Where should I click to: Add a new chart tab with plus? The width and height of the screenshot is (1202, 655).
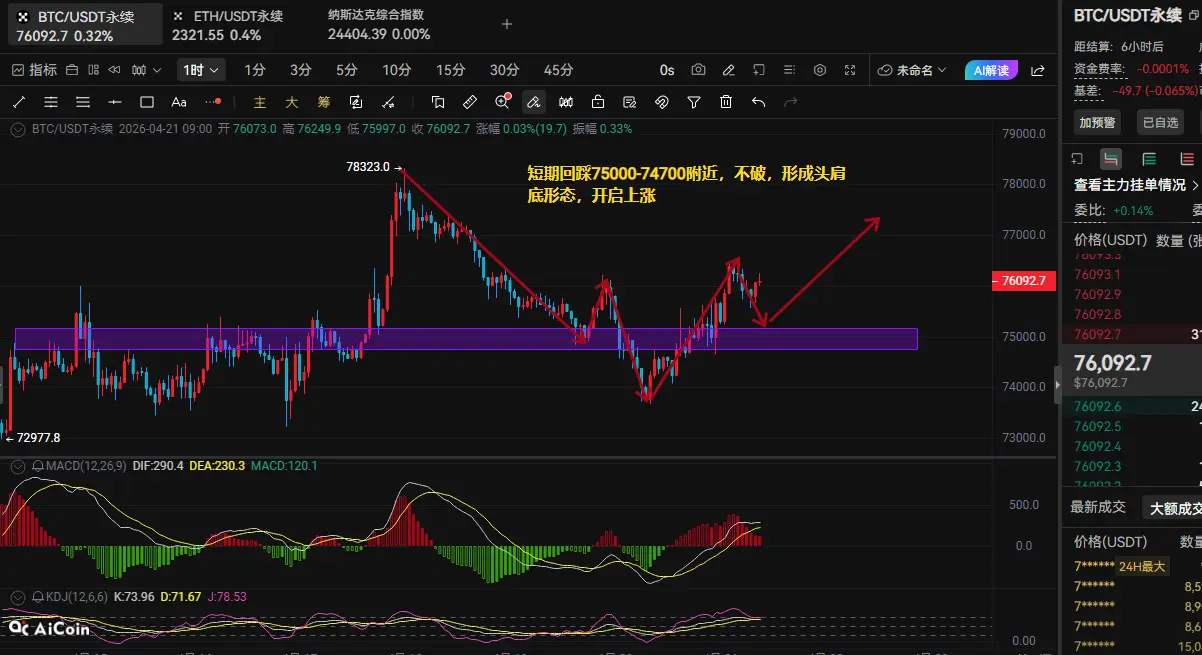pyautogui.click(x=507, y=24)
